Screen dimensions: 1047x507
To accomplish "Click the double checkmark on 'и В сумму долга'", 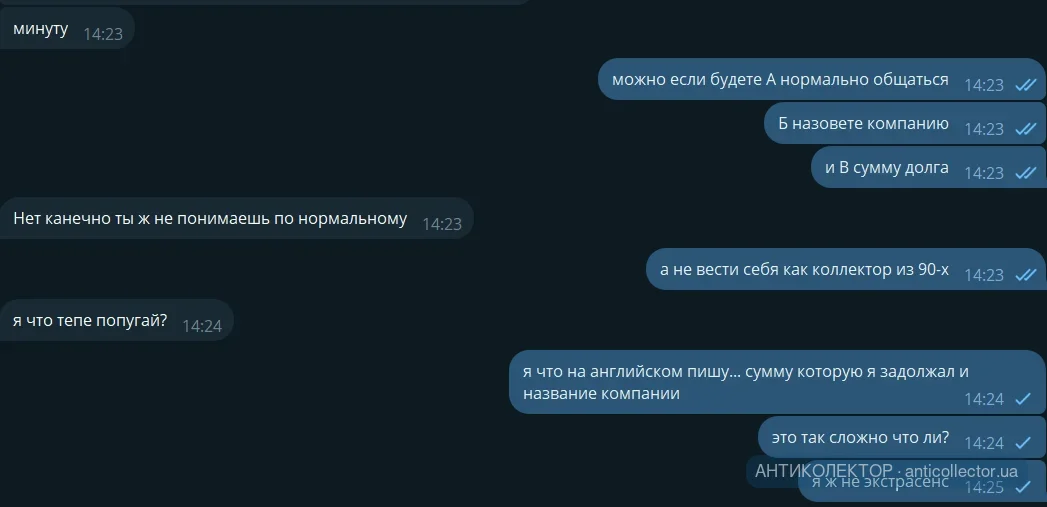I will (1025, 174).
